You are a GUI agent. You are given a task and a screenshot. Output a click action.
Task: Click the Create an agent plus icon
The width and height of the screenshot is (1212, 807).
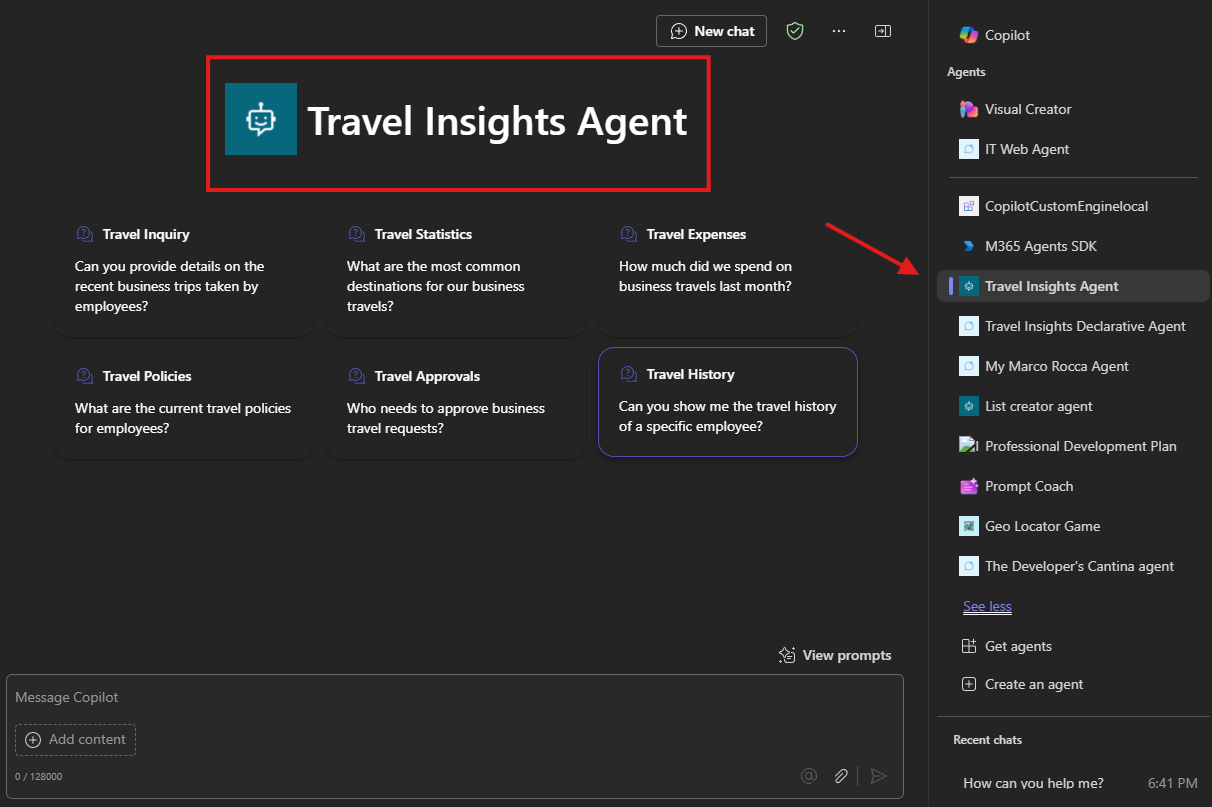pos(968,684)
